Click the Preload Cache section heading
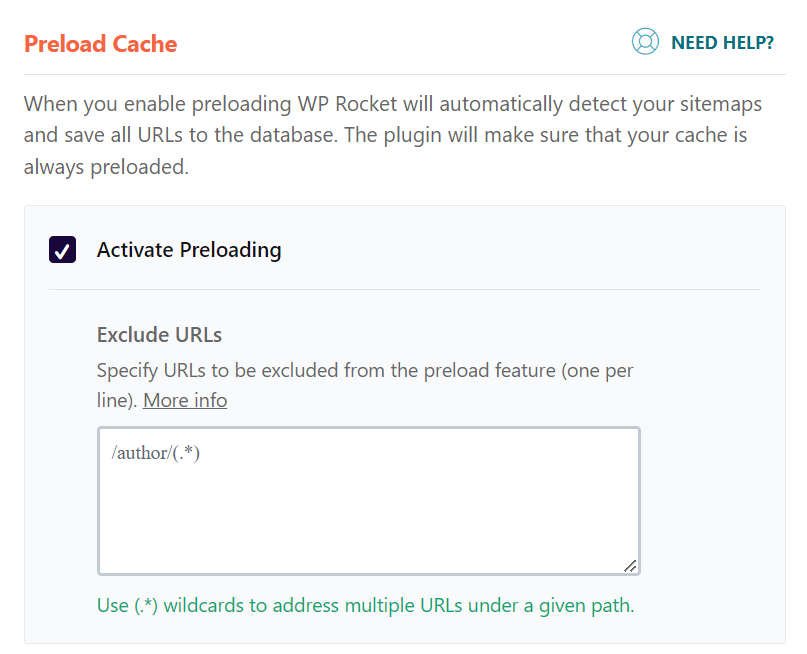Image resolution: width=807 pixels, height=654 pixels. pyautogui.click(x=100, y=44)
